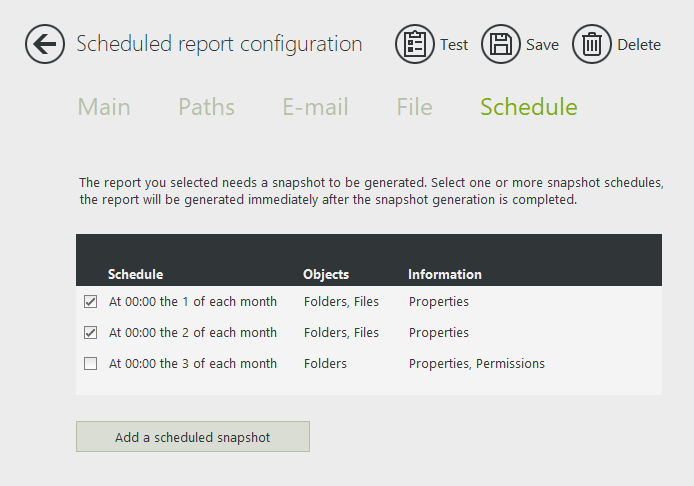Enable the 3 of each month schedule
This screenshot has height=486, width=694.
pyautogui.click(x=91, y=364)
